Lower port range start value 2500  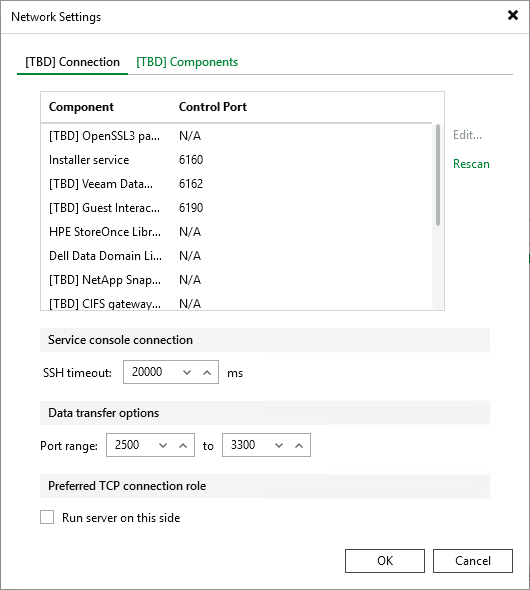click(x=163, y=446)
